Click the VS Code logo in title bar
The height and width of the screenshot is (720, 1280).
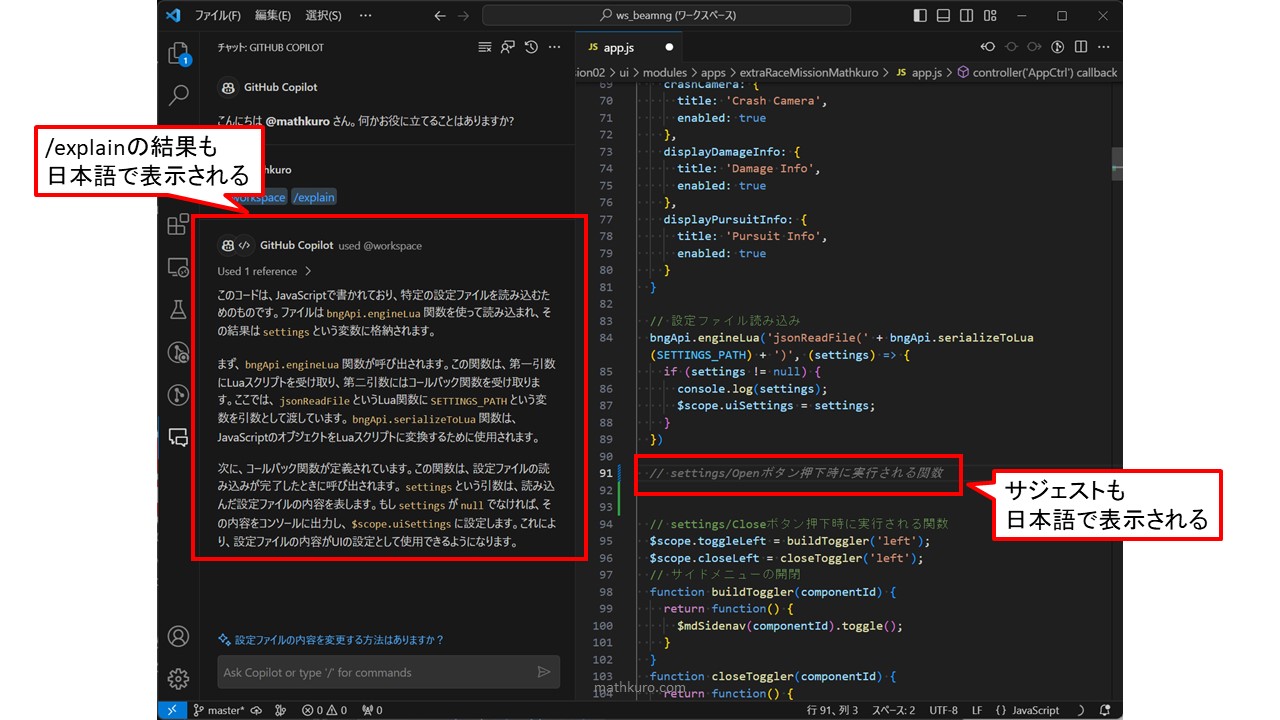click(x=172, y=15)
